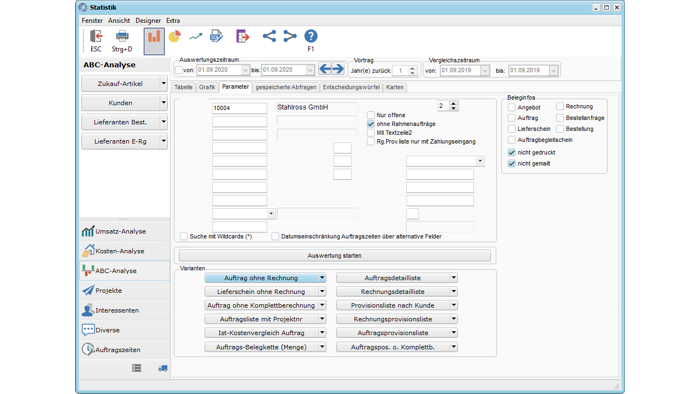Switch to gespeicherte Abfragen tab

point(286,87)
